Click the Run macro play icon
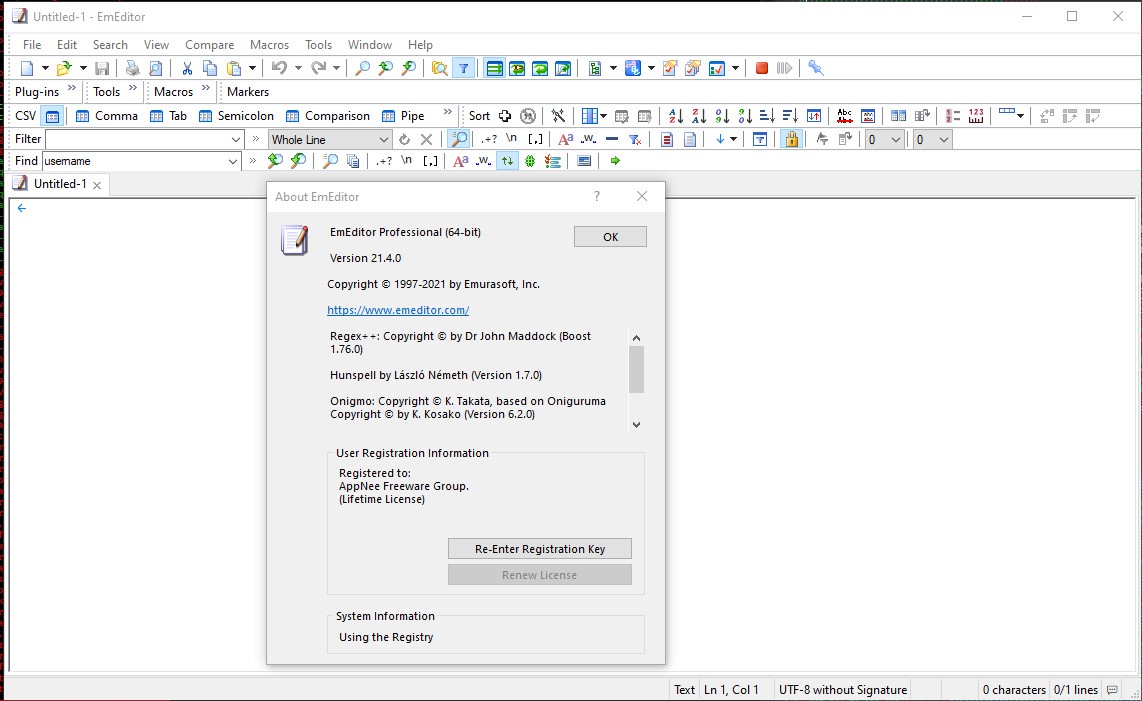Screen dimensions: 1142x701 click(784, 68)
